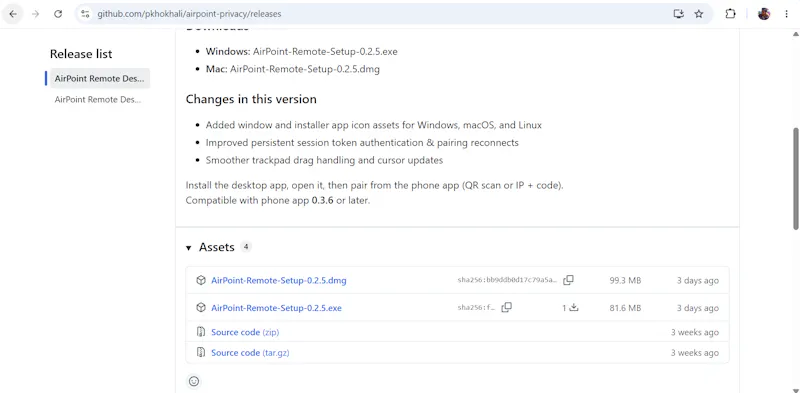Click 3 weeks ago in Source code (zip) row
This screenshot has height=393, width=800.
pyautogui.click(x=694, y=332)
